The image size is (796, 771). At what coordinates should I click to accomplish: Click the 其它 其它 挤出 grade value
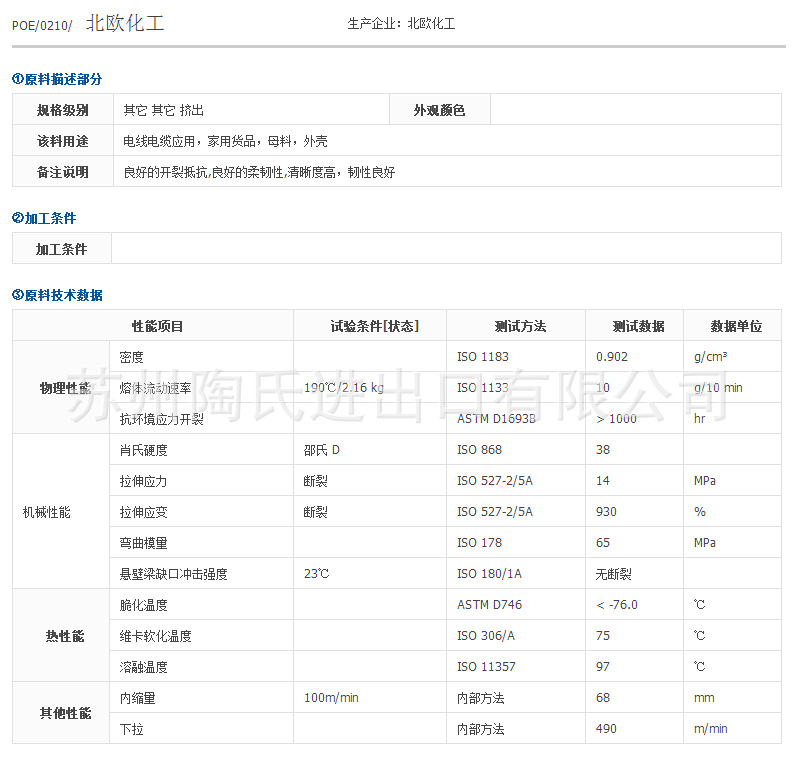pos(163,110)
